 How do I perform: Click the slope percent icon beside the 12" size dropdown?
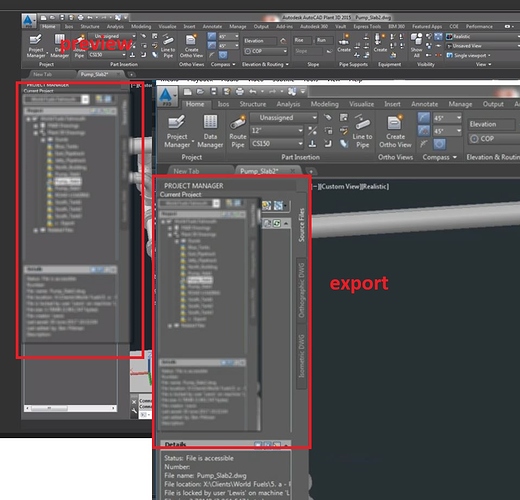(312, 130)
